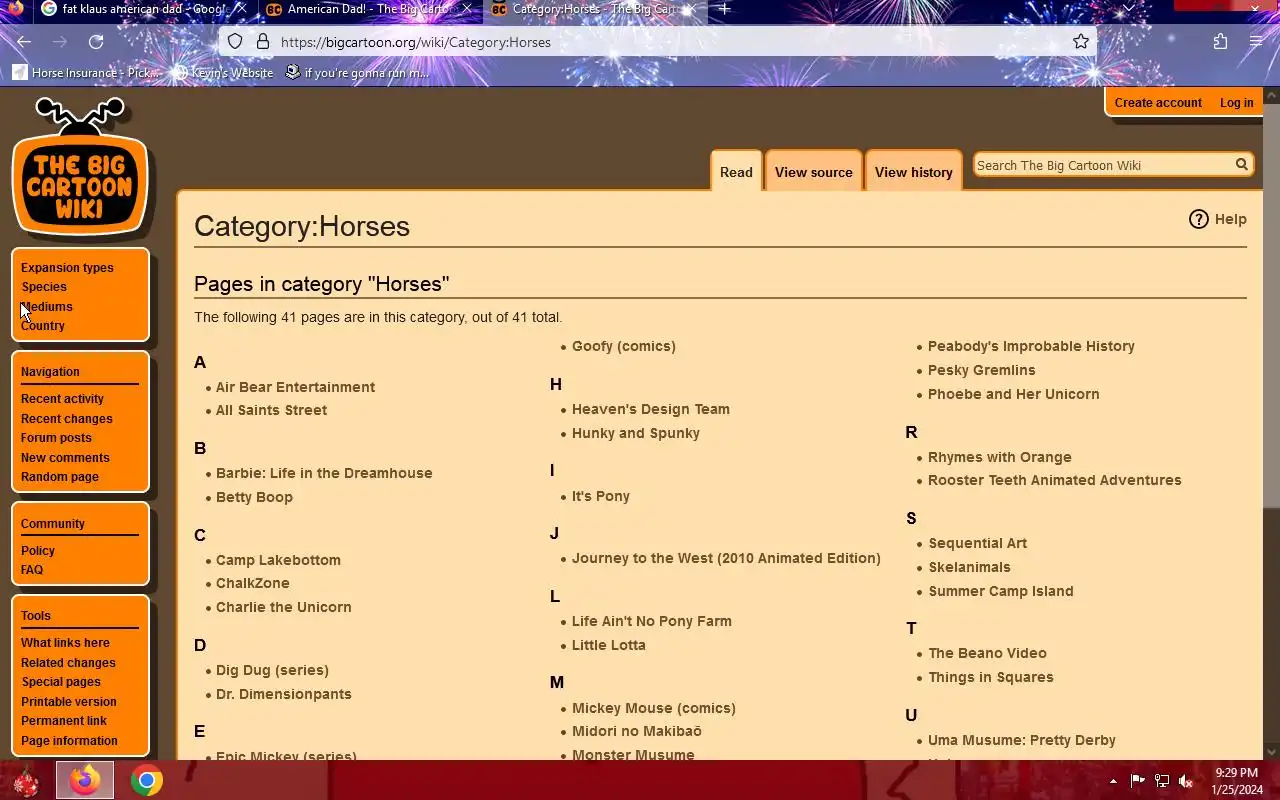Open Horse Insurance bookmark
1280x800 pixels.
pyautogui.click(x=86, y=72)
